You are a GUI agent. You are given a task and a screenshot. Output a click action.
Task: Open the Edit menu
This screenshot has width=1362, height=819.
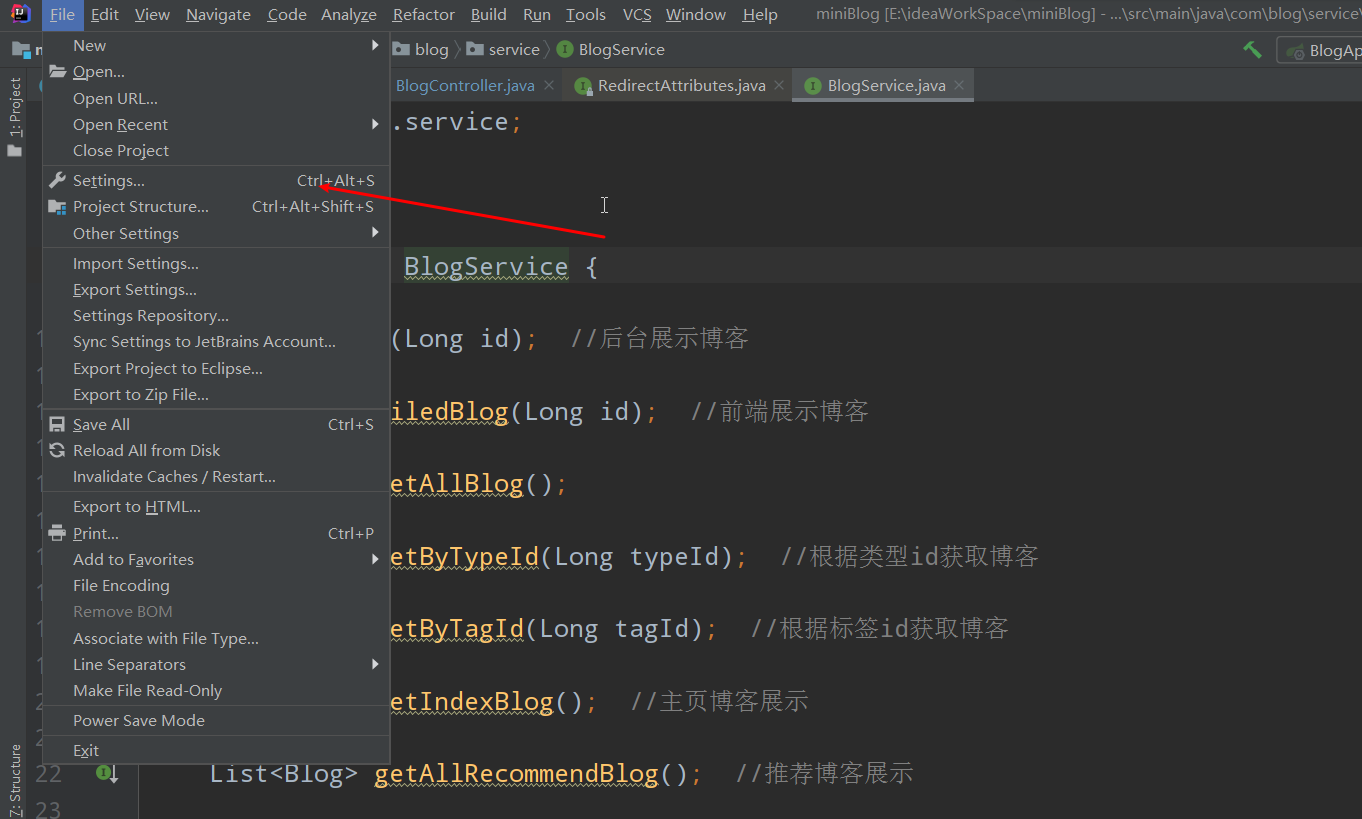(104, 14)
